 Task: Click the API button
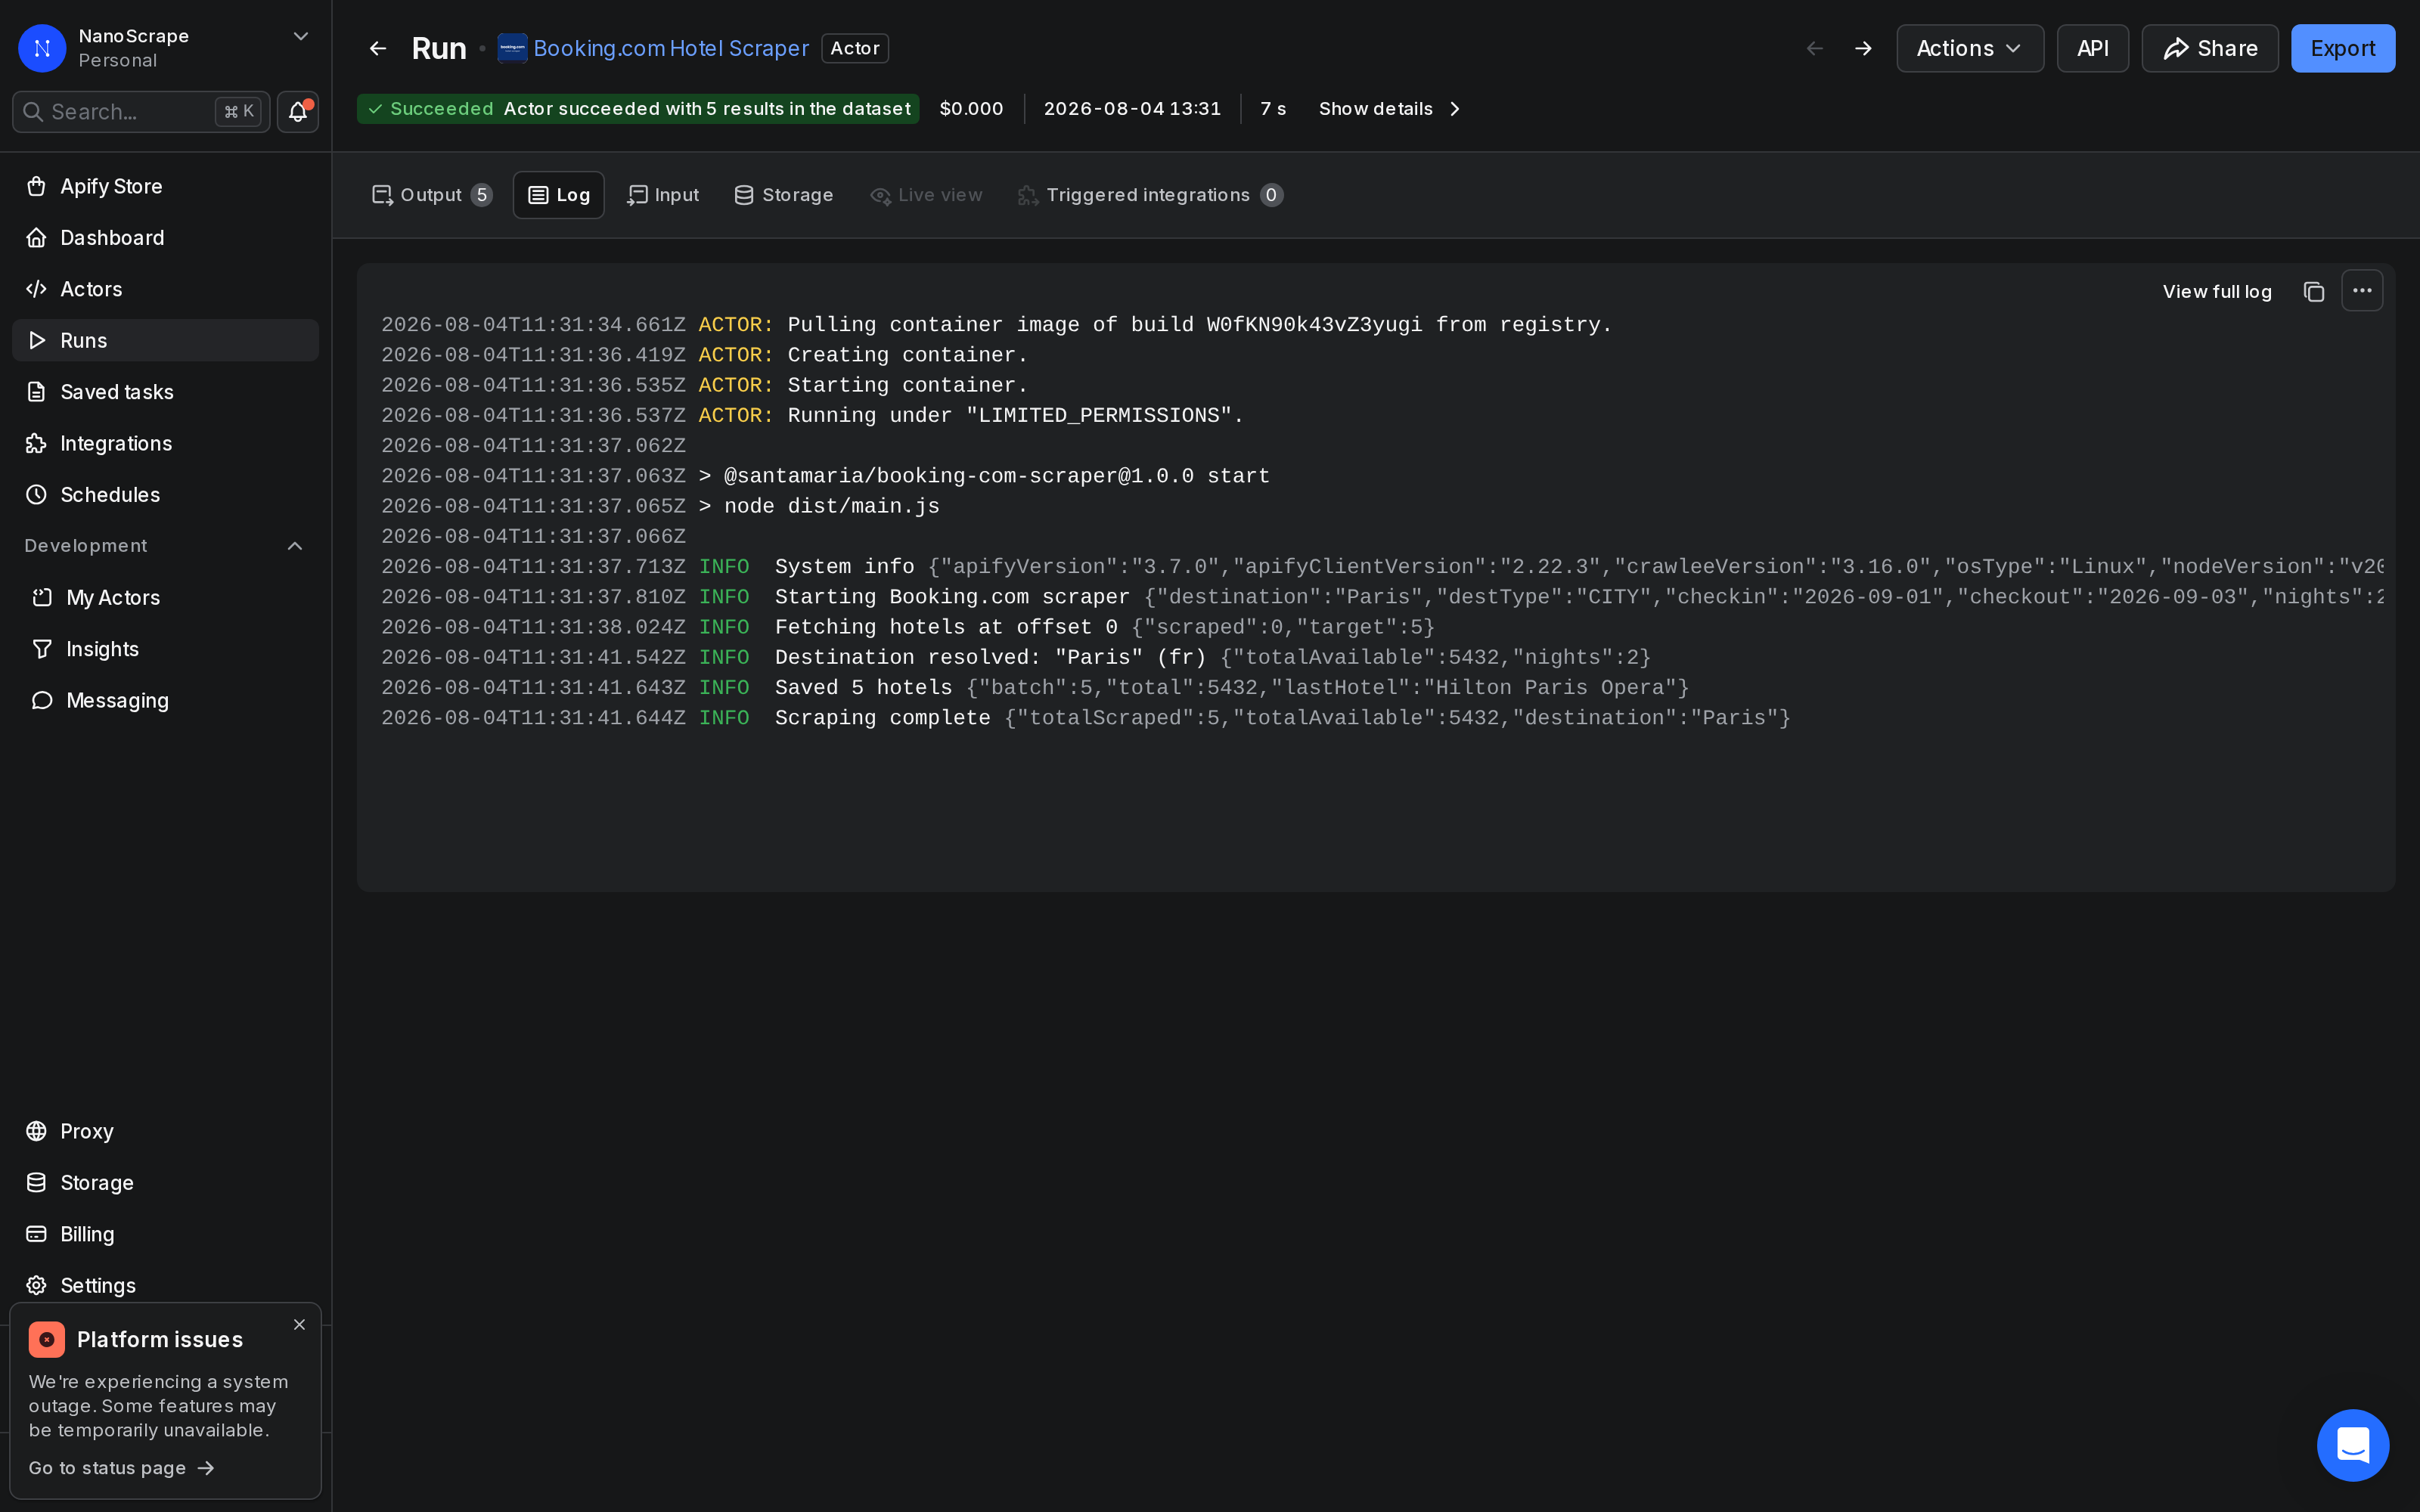tap(2092, 48)
